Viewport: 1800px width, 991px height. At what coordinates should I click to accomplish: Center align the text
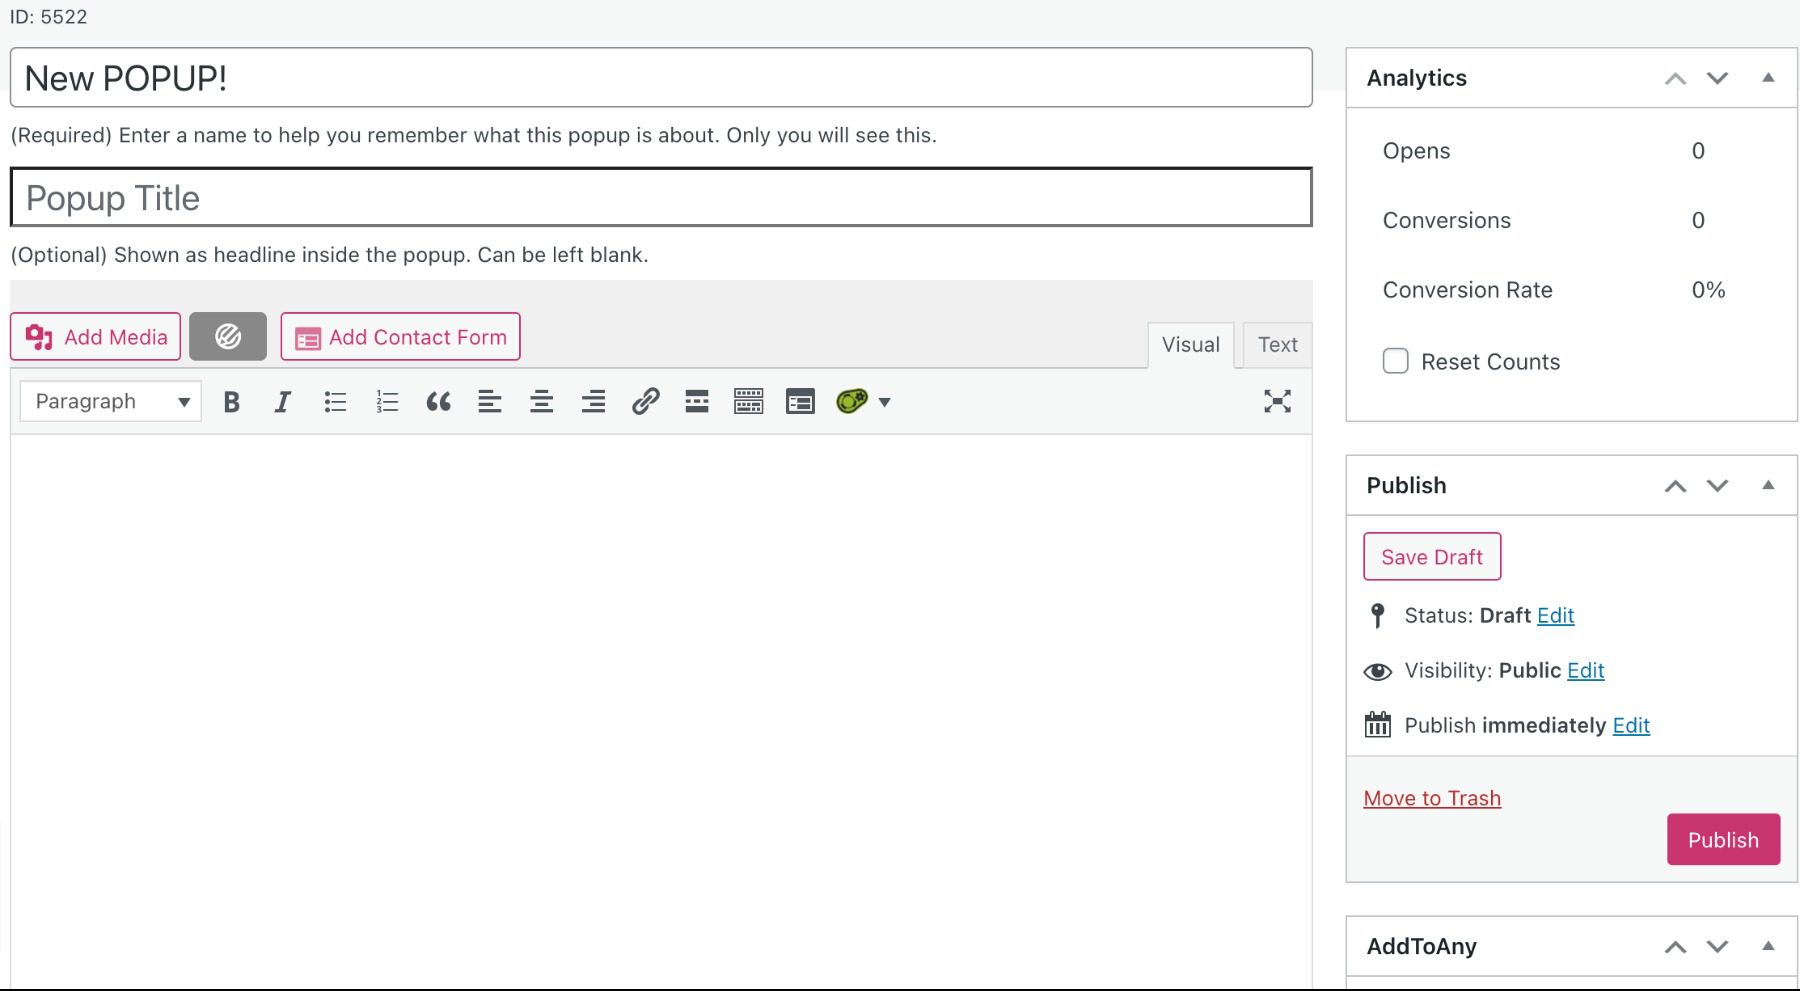(541, 401)
